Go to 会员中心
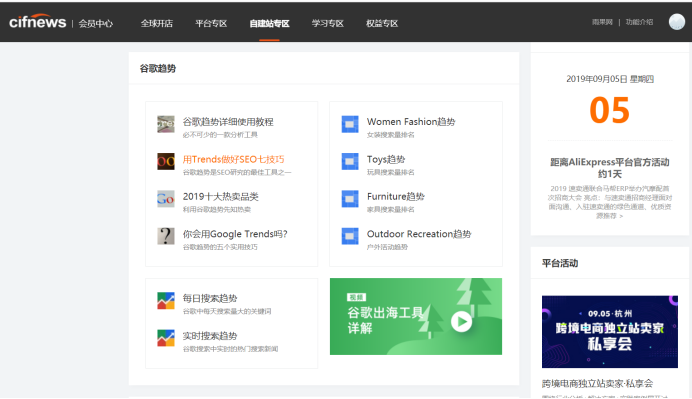 click(x=95, y=23)
